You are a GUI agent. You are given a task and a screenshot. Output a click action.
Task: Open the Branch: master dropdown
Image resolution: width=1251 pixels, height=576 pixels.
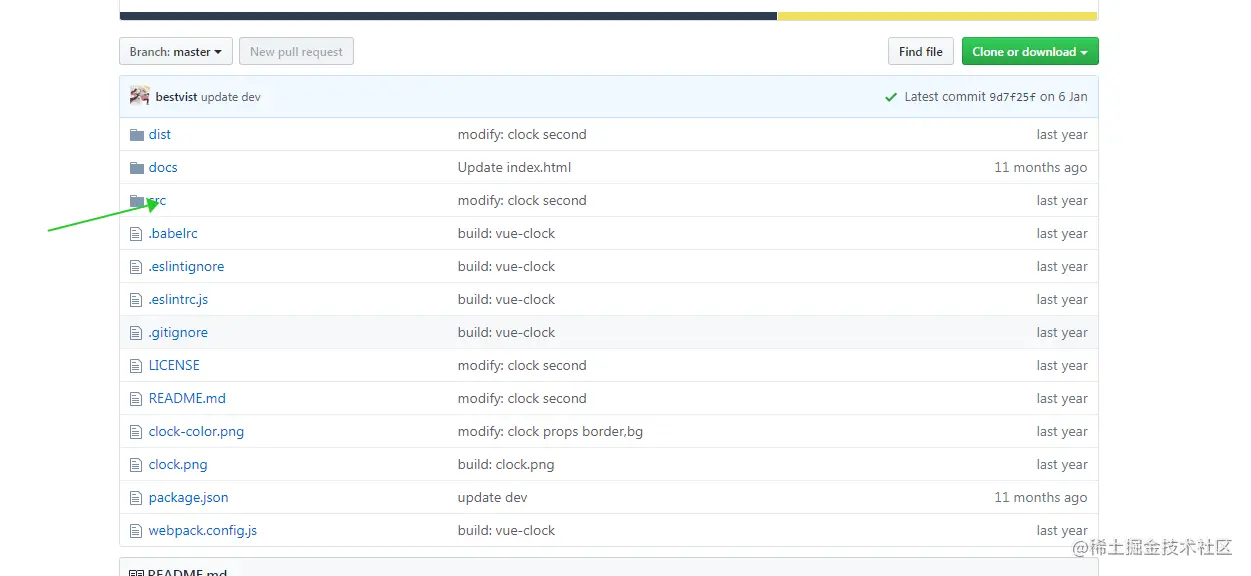(176, 52)
